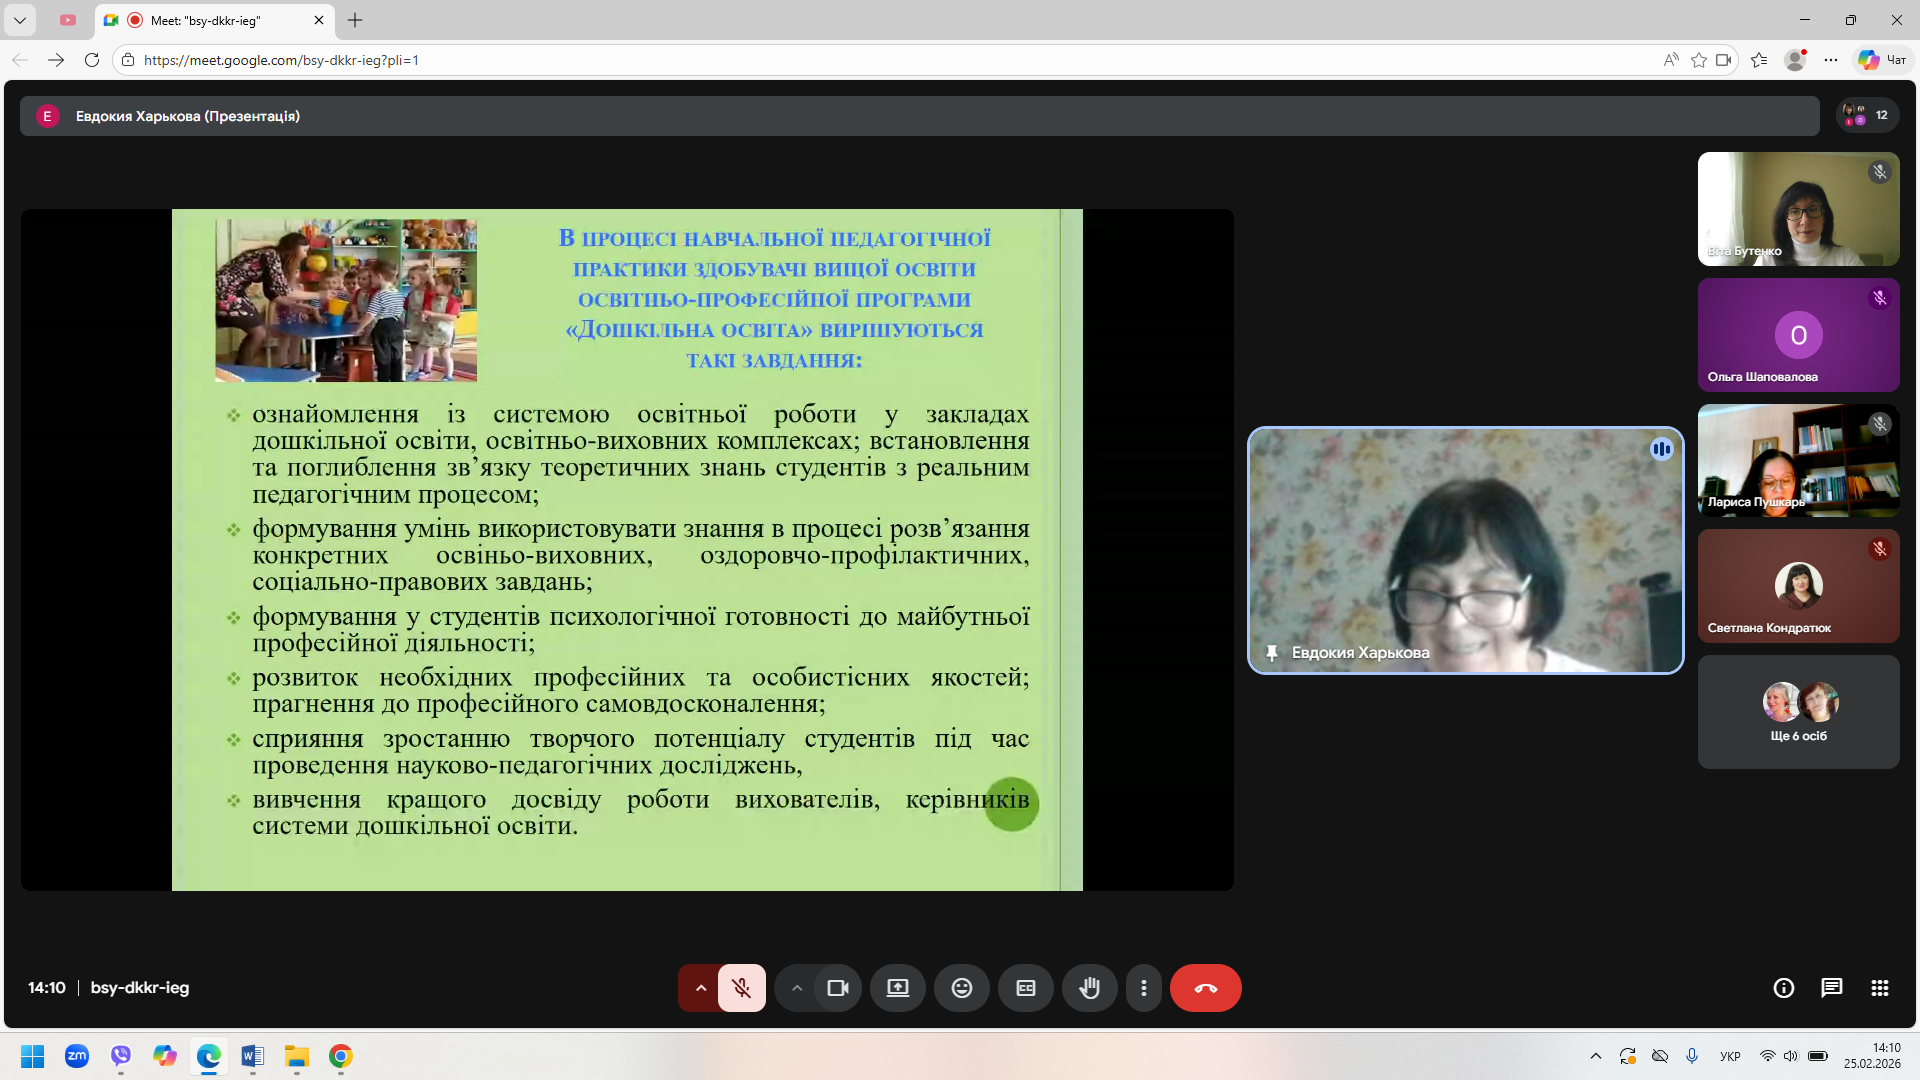Show all 12 participants
1920x1080 pixels.
pyautogui.click(x=1868, y=115)
